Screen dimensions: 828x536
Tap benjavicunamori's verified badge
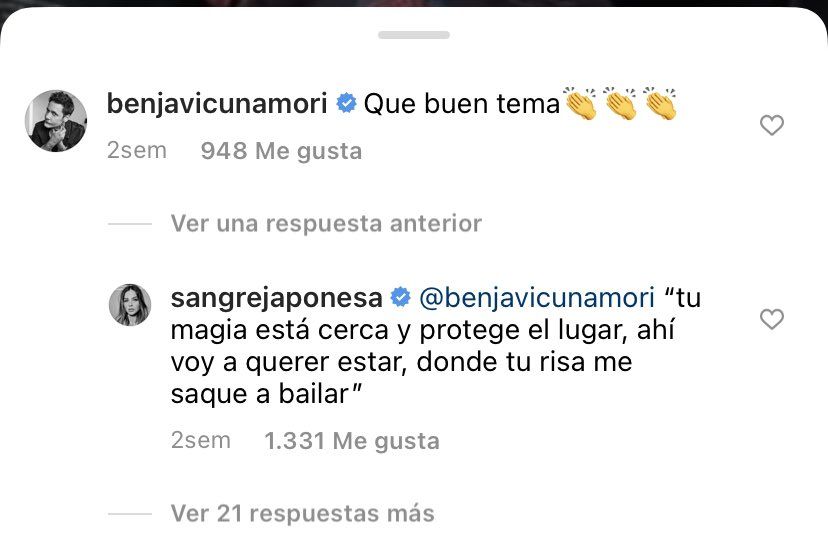[x=346, y=103]
